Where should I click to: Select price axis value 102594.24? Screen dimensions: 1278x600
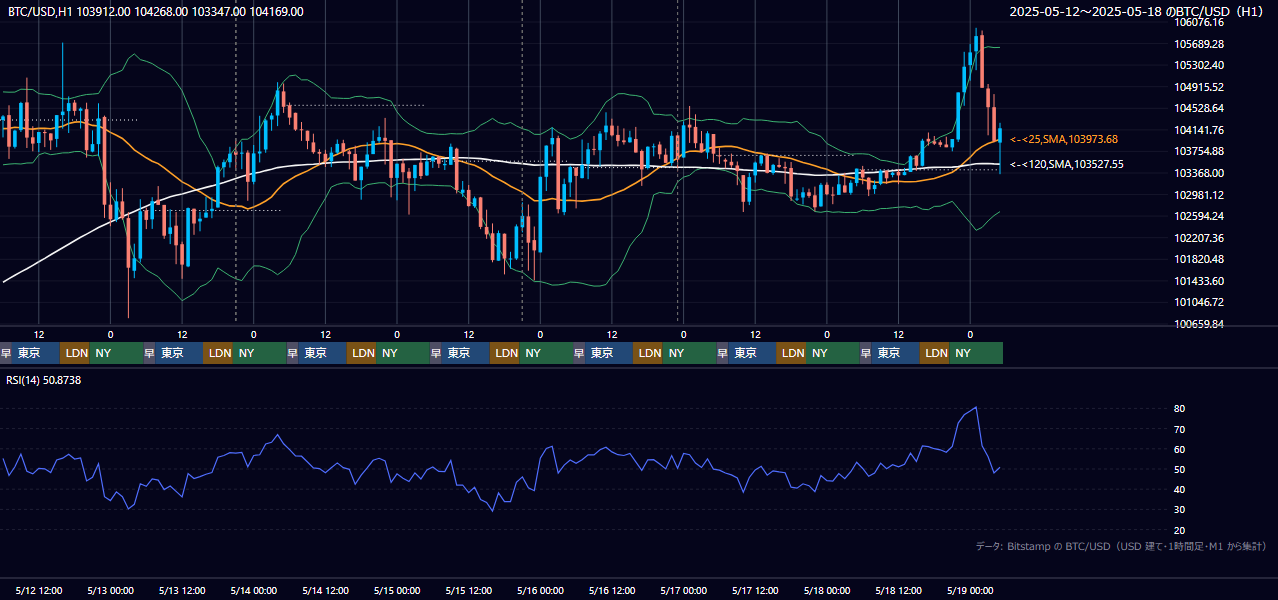coord(1200,216)
